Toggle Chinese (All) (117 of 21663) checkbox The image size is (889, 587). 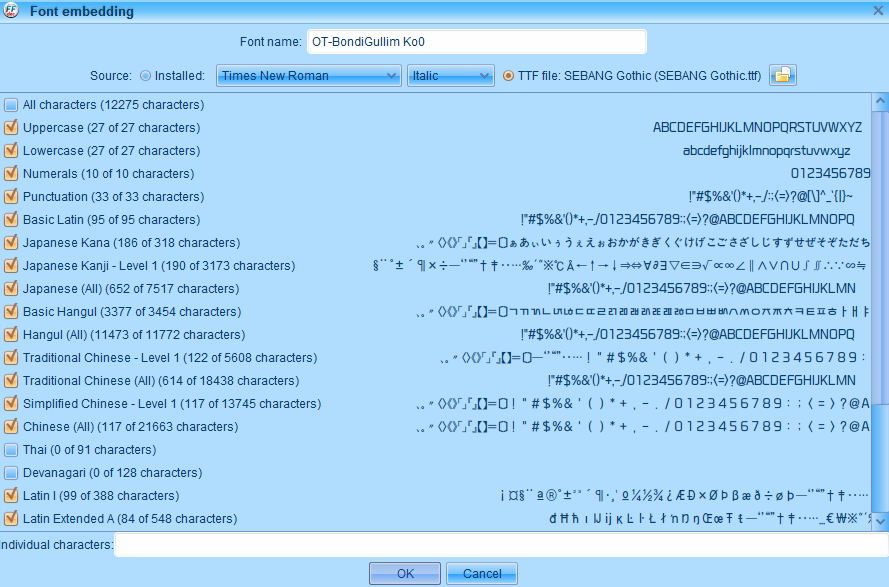[x=11, y=426]
